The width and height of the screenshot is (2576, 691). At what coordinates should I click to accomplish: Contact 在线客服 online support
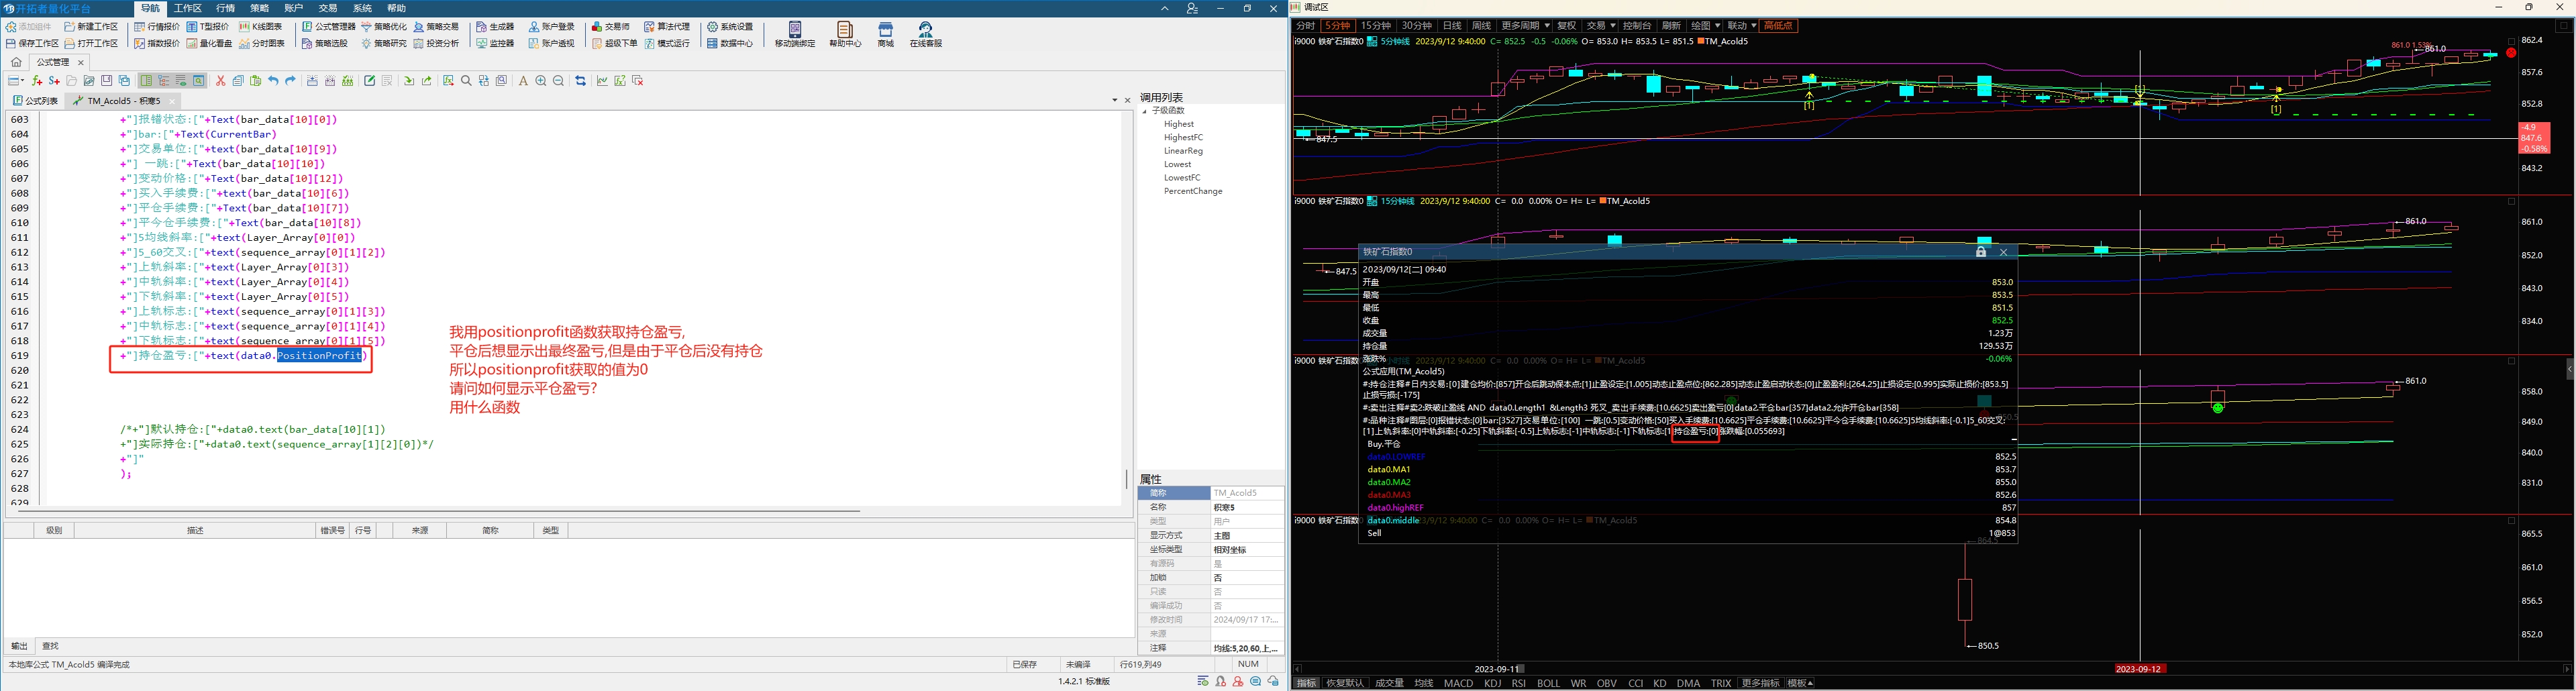926,35
